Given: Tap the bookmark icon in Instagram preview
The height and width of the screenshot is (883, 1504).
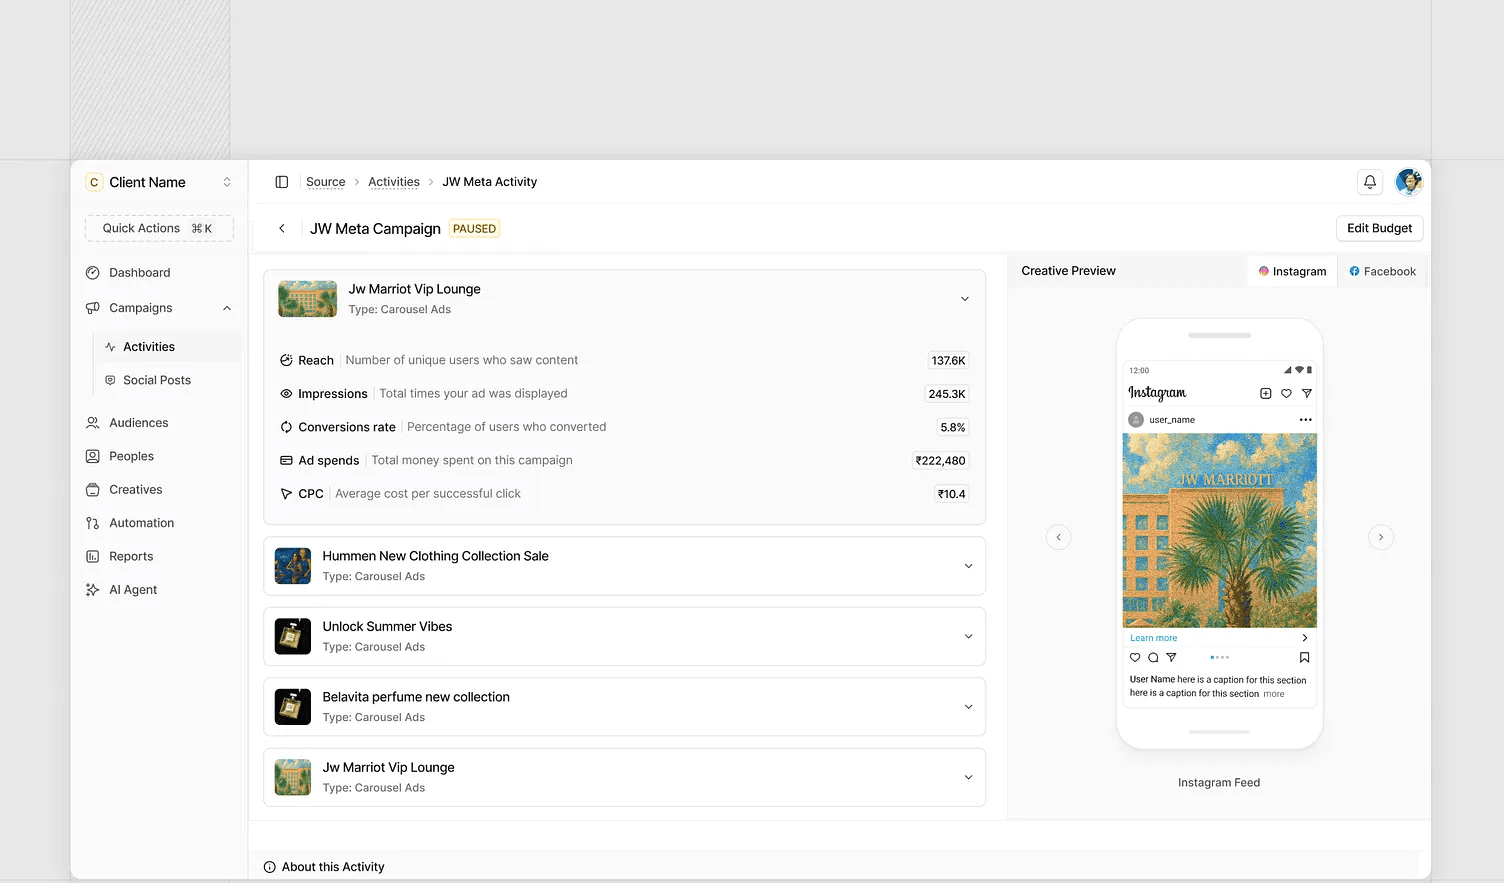Looking at the screenshot, I should 1304,658.
